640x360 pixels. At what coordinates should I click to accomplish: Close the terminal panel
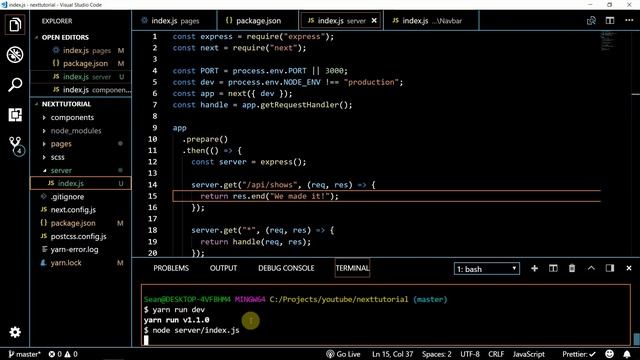[x=629, y=268]
